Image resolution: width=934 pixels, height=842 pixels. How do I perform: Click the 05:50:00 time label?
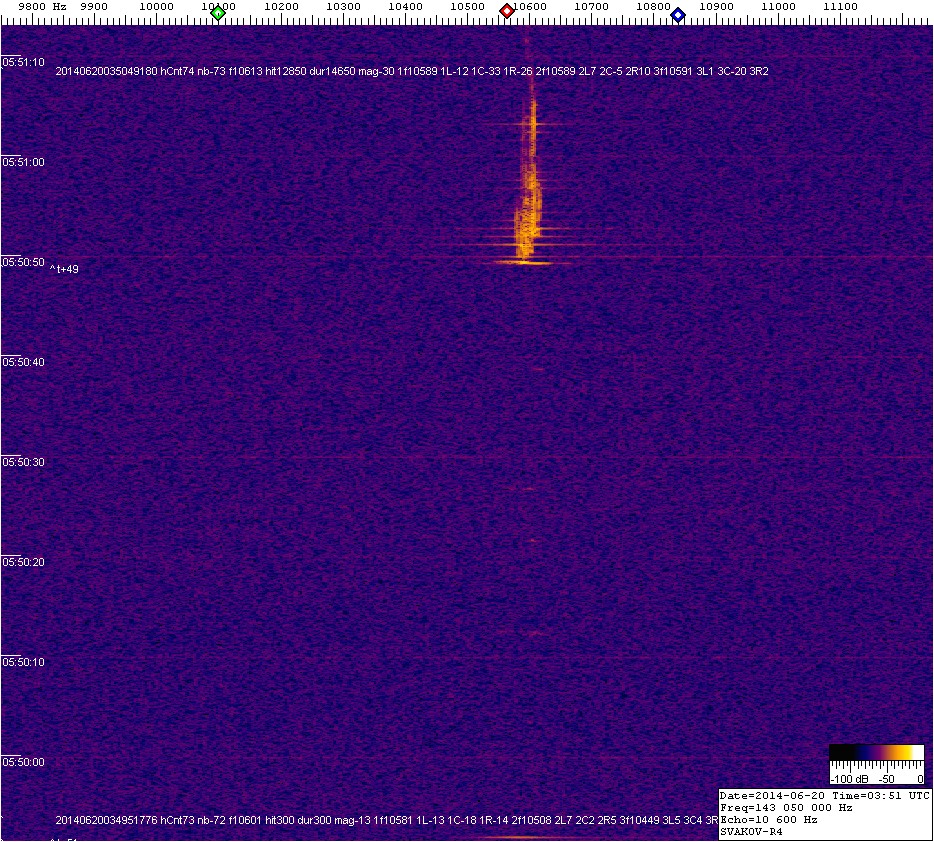pos(24,762)
